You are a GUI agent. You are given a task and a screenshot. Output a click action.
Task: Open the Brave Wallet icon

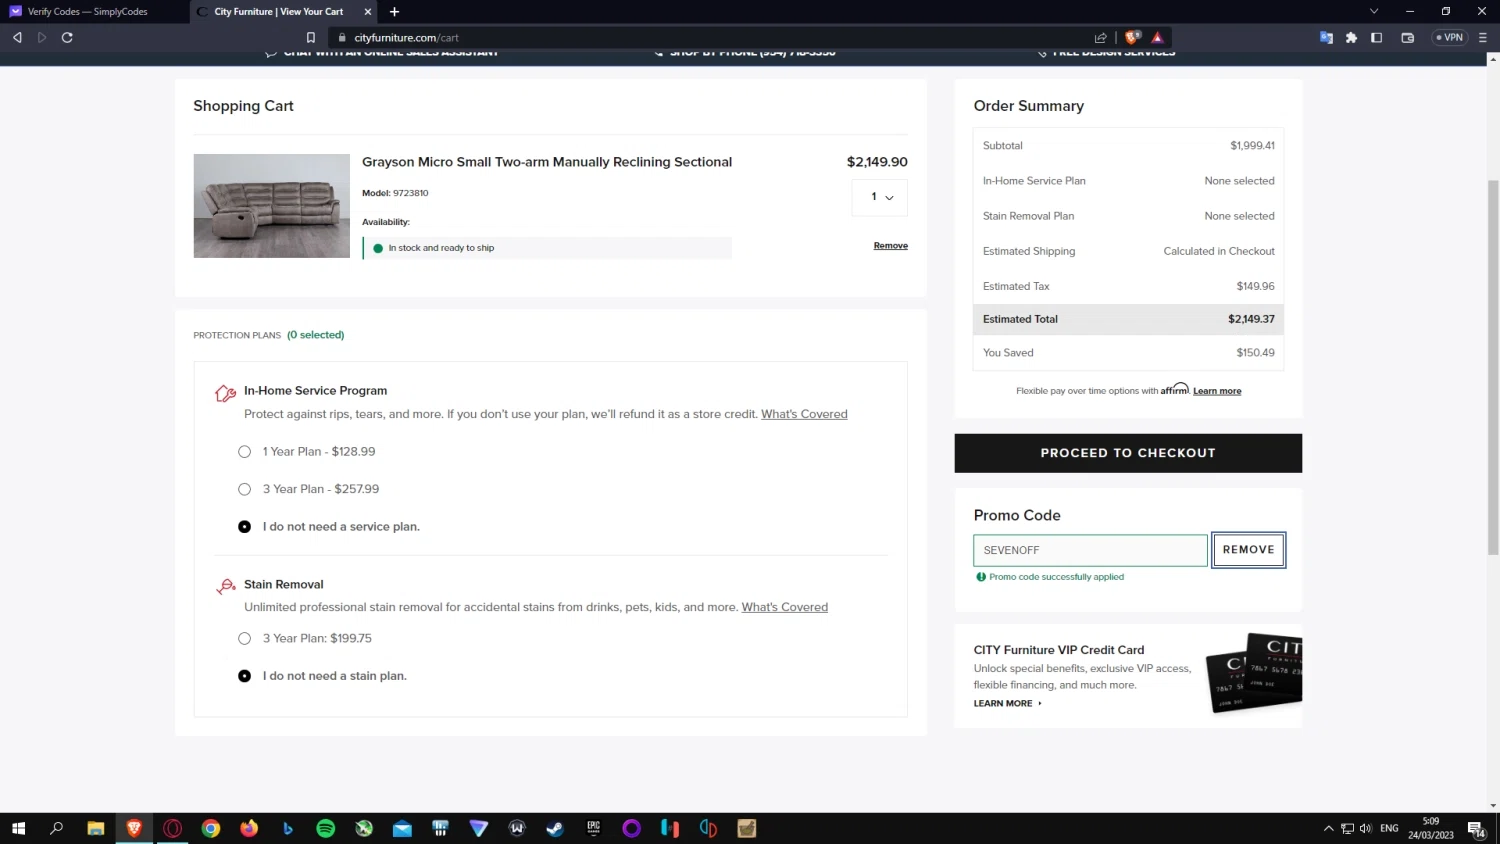1408,38
